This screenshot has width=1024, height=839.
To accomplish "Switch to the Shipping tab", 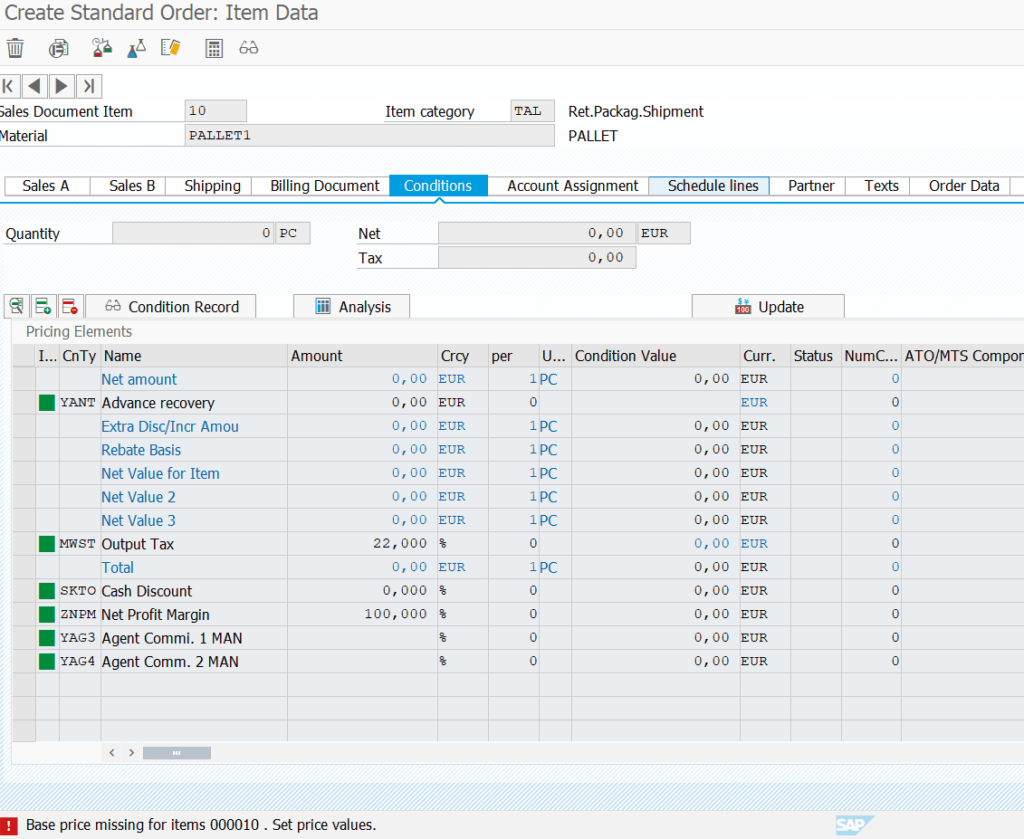I will coord(212,186).
